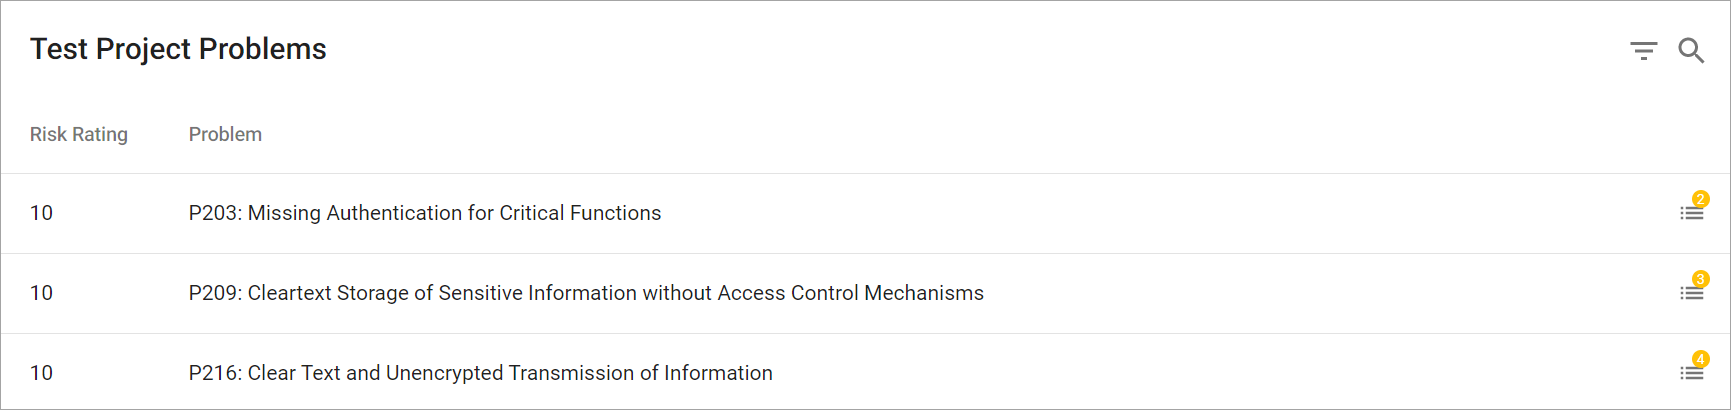This screenshot has width=1731, height=410.
Task: Open linked items list icon for P203
Action: [x=1692, y=213]
